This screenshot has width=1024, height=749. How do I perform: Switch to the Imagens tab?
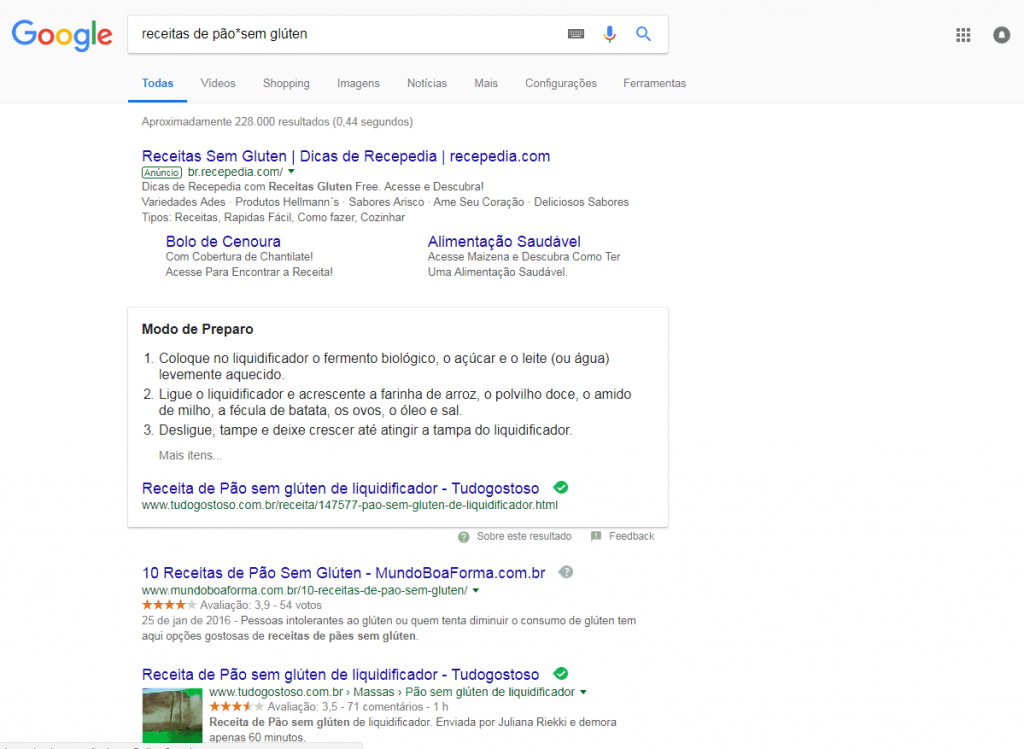(x=358, y=83)
